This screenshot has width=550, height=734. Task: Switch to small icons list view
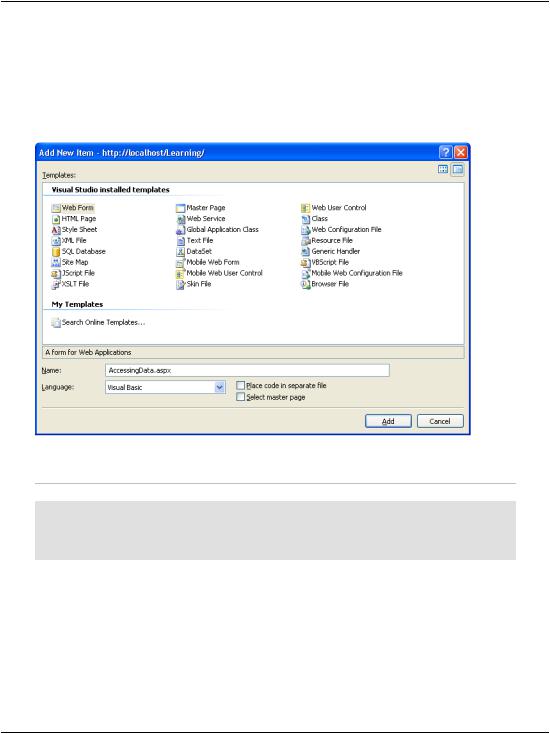458,169
